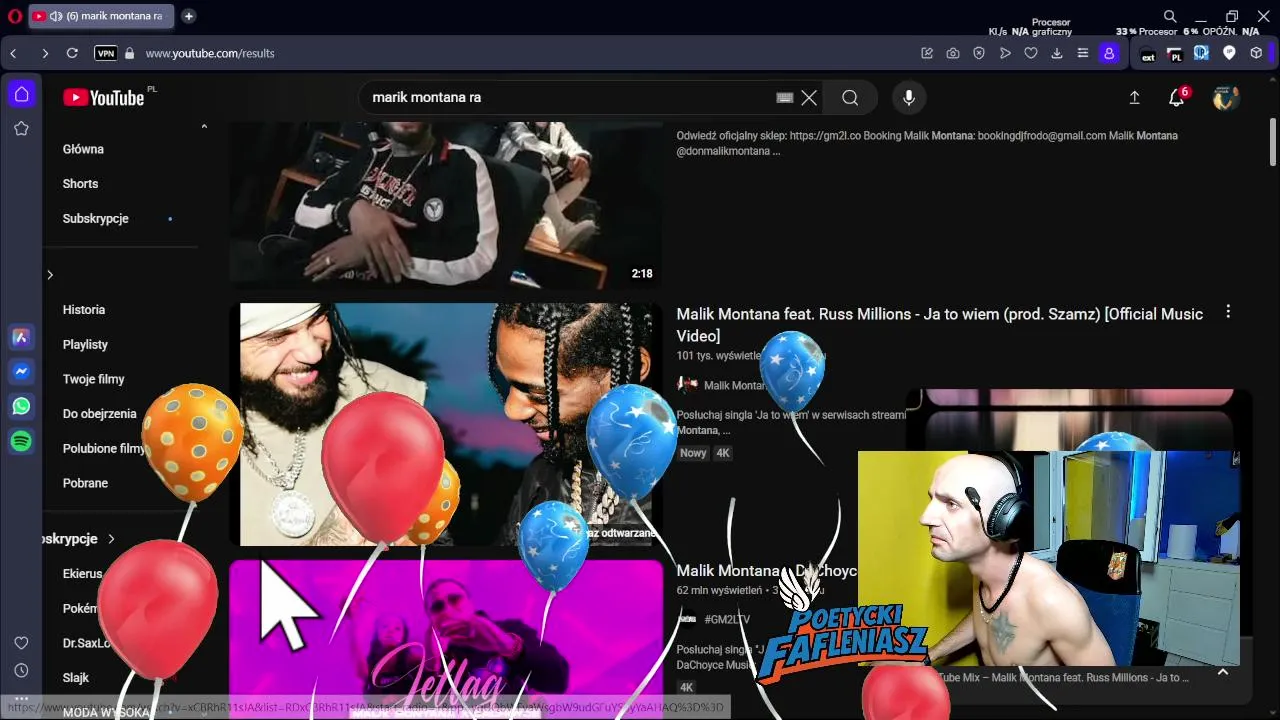The image size is (1280, 720).
Task: Open the #GM2LTV channel link
Action: click(727, 620)
